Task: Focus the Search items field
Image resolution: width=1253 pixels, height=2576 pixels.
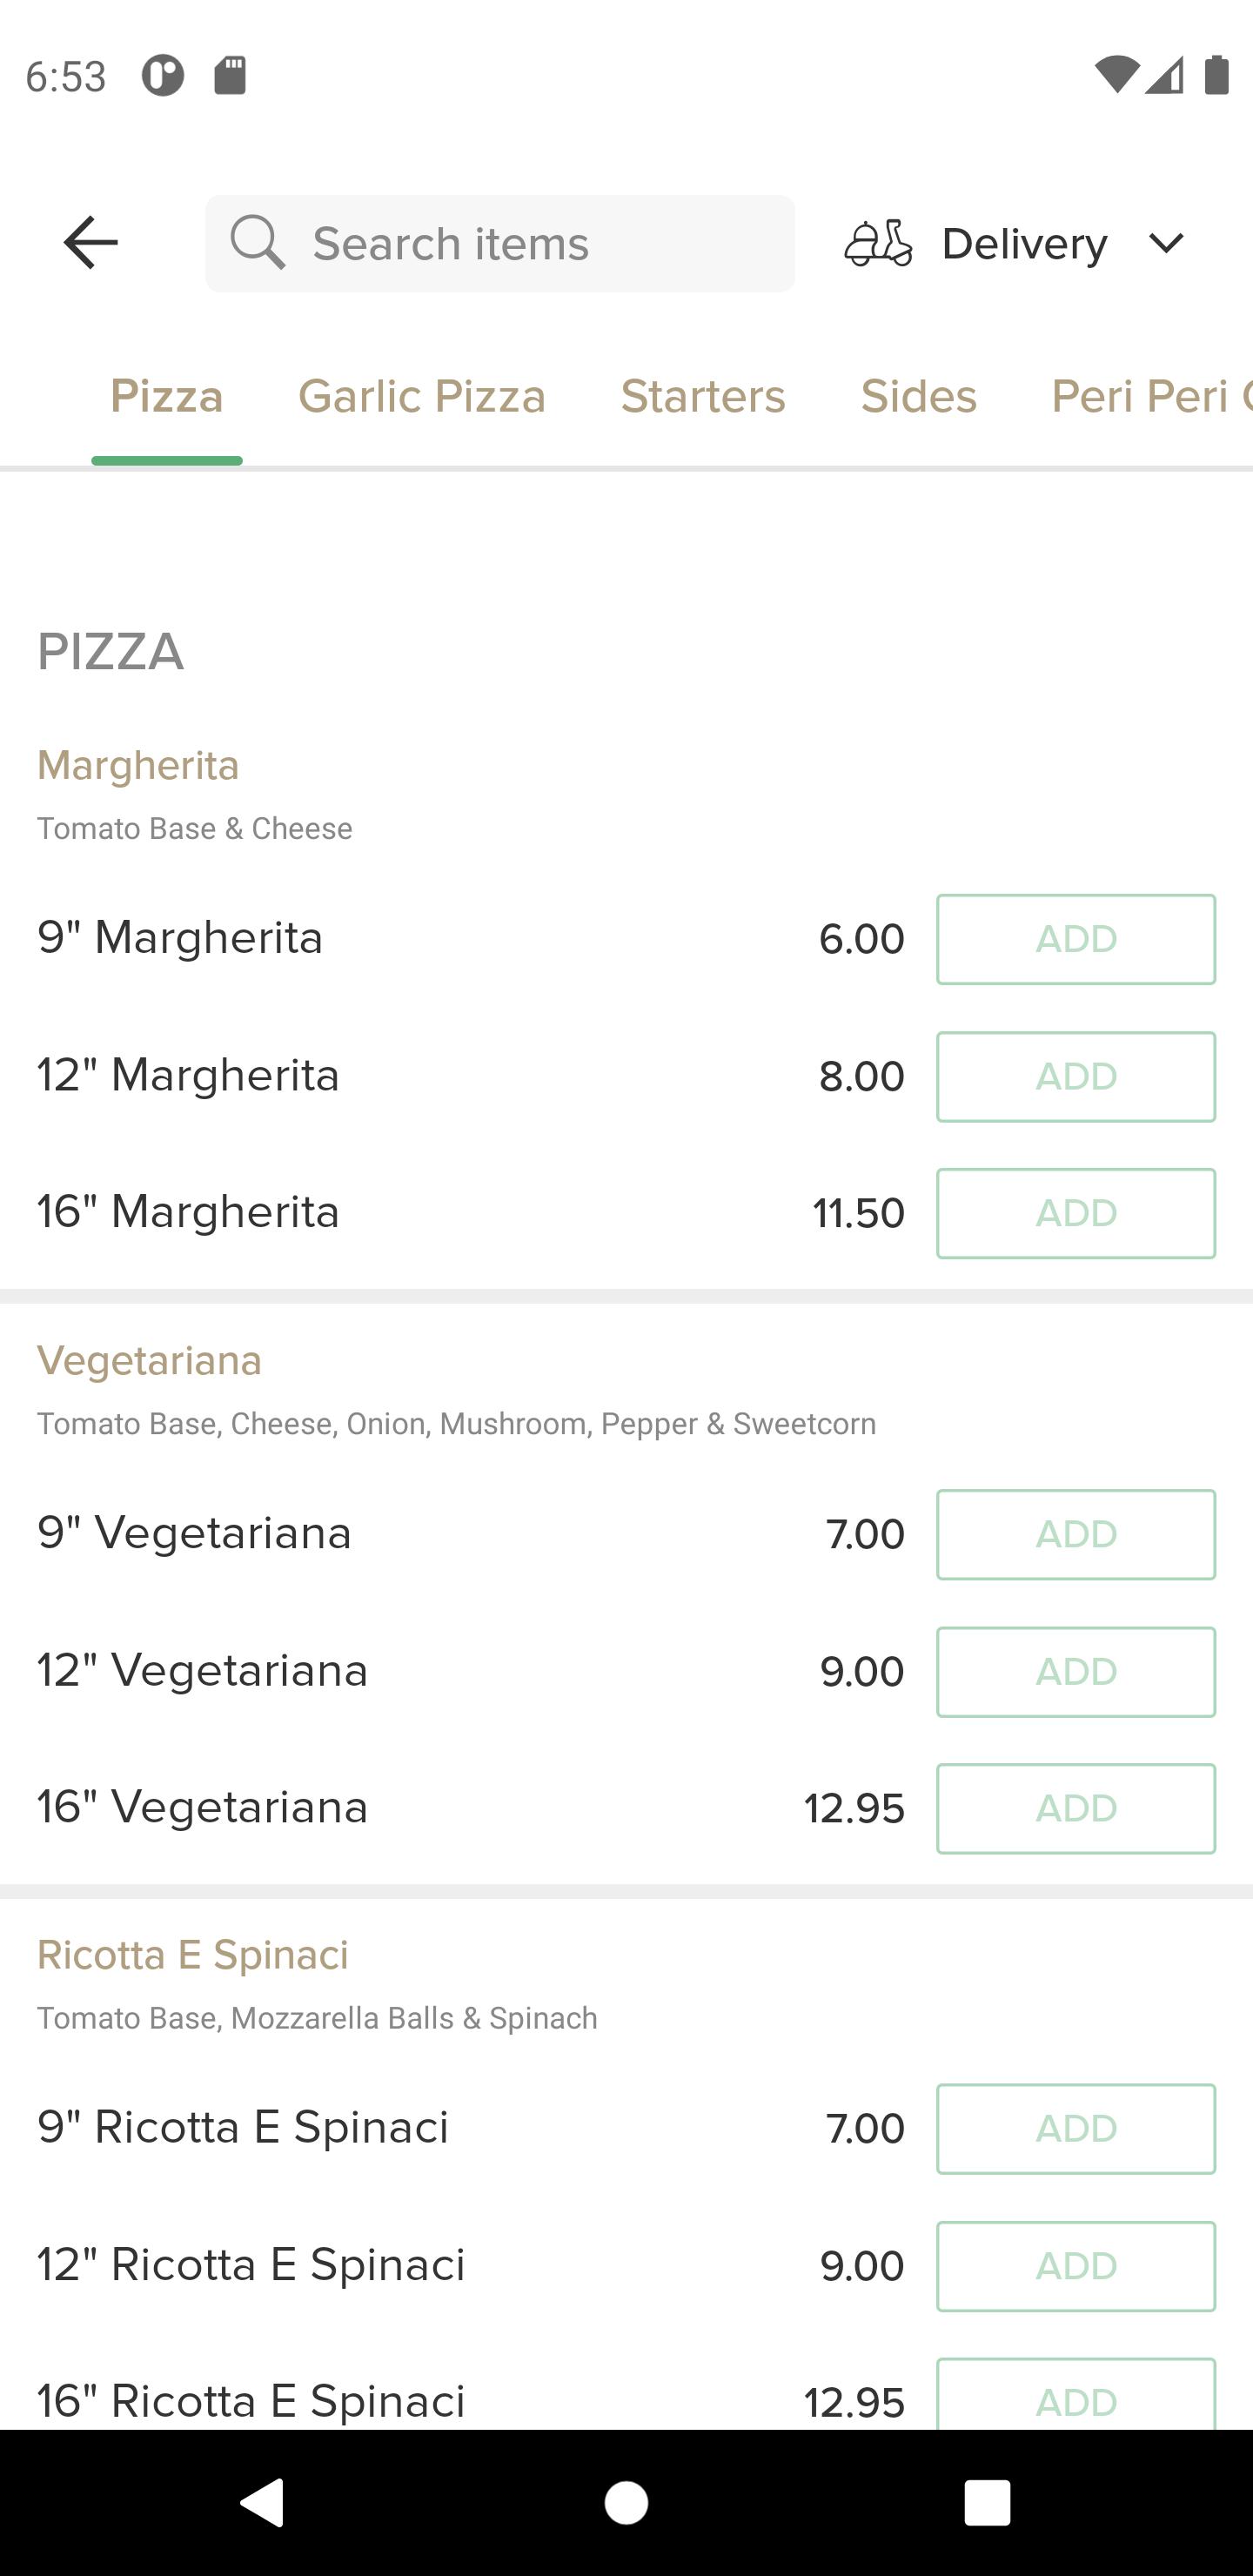Action: coord(500,243)
